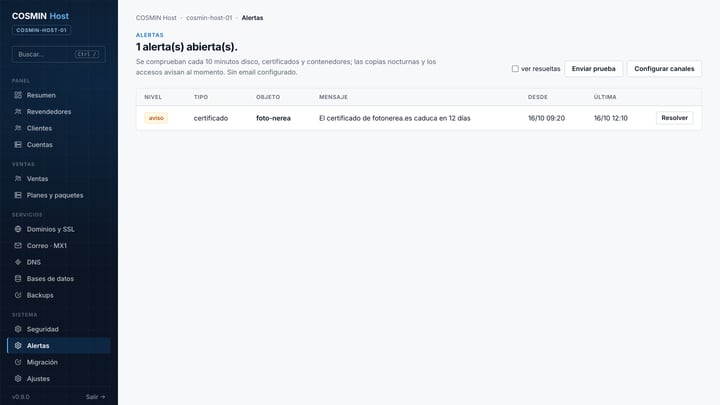Click the Seguridad icon
Screen dimensions: 720x405
[x=18, y=329]
